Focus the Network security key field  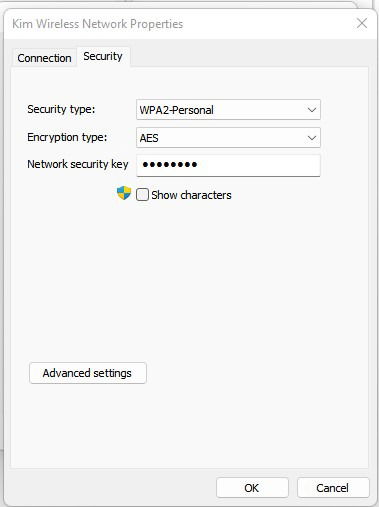pyautogui.click(x=228, y=165)
